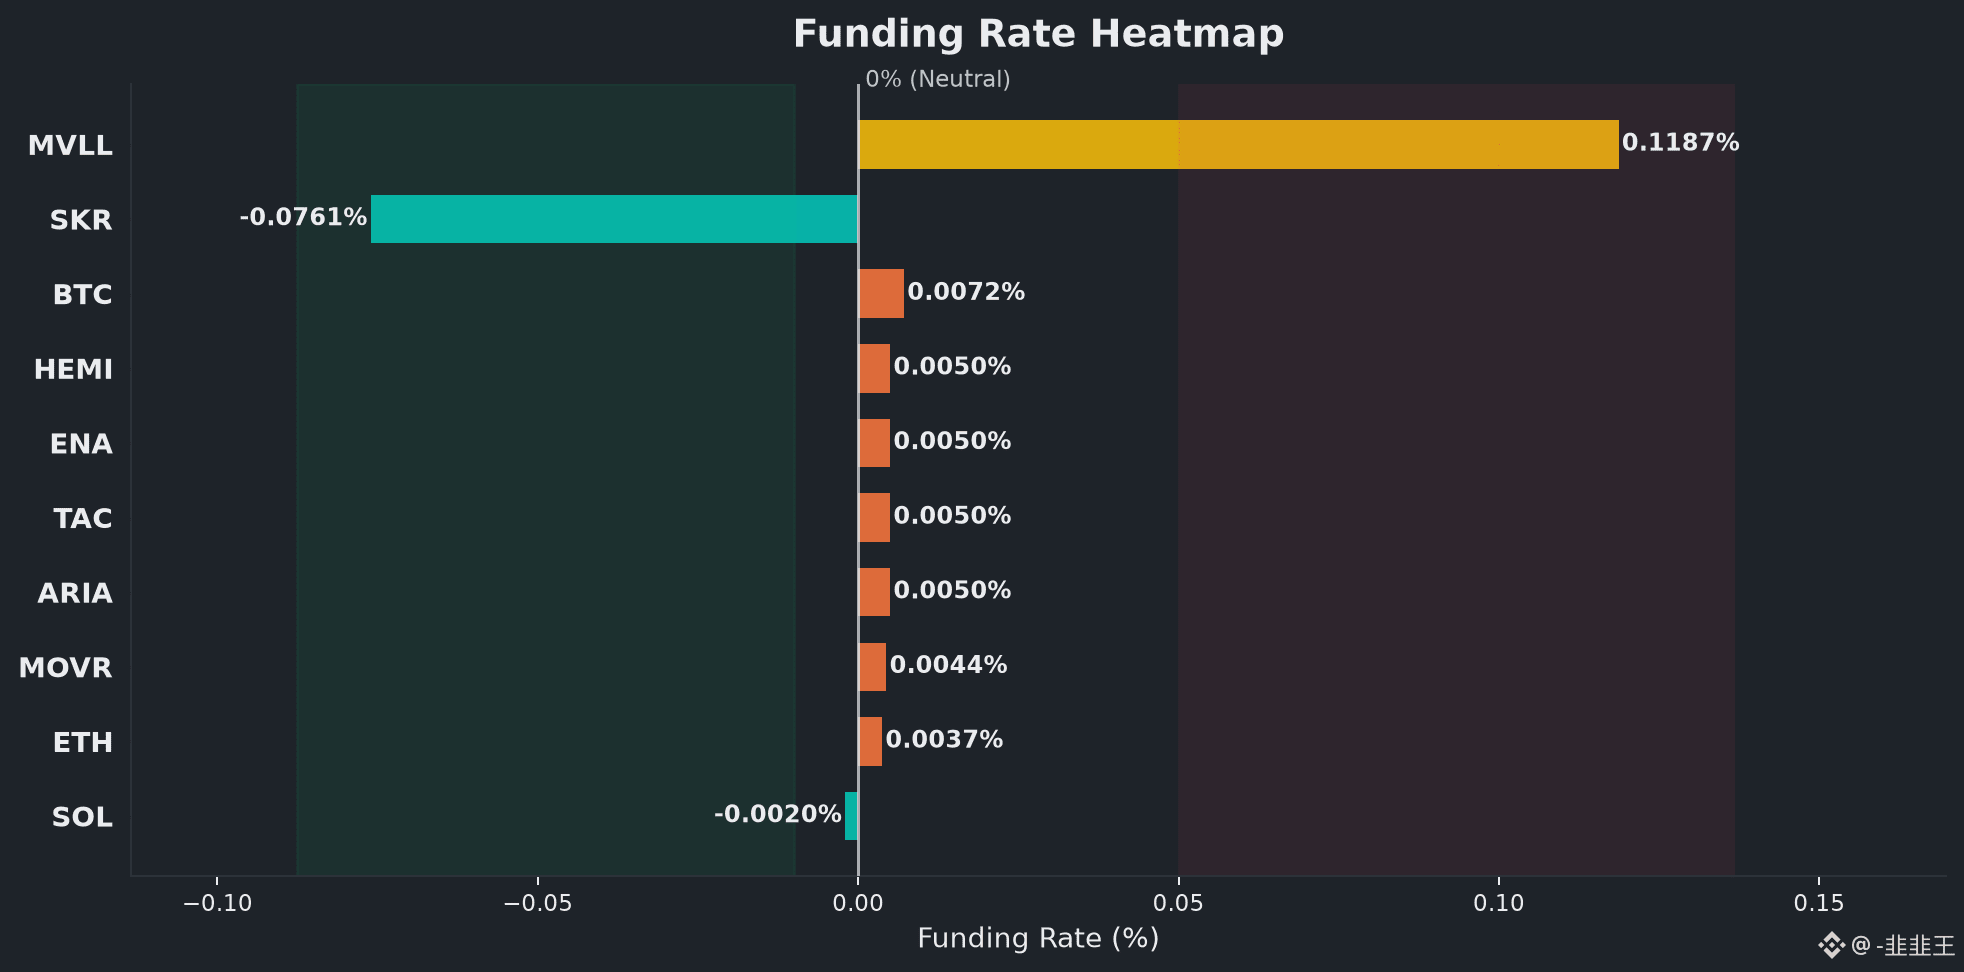The height and width of the screenshot is (972, 1964).
Task: Click the −0.05 x-axis tick label
Action: click(537, 904)
